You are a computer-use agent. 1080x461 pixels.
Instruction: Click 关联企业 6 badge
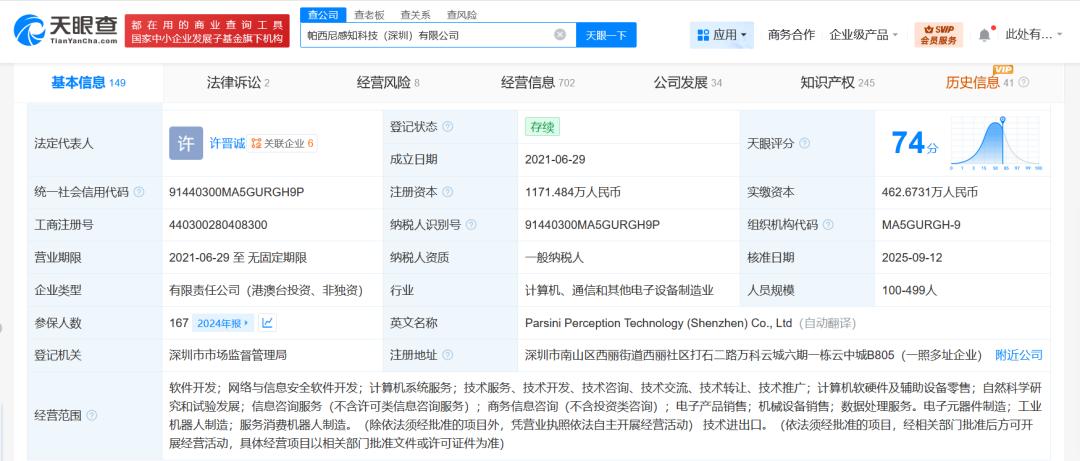[x=282, y=143]
